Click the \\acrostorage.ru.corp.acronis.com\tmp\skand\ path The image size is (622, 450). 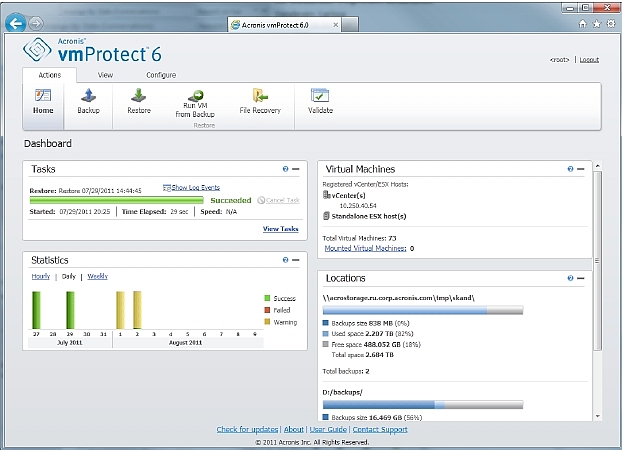(399, 298)
